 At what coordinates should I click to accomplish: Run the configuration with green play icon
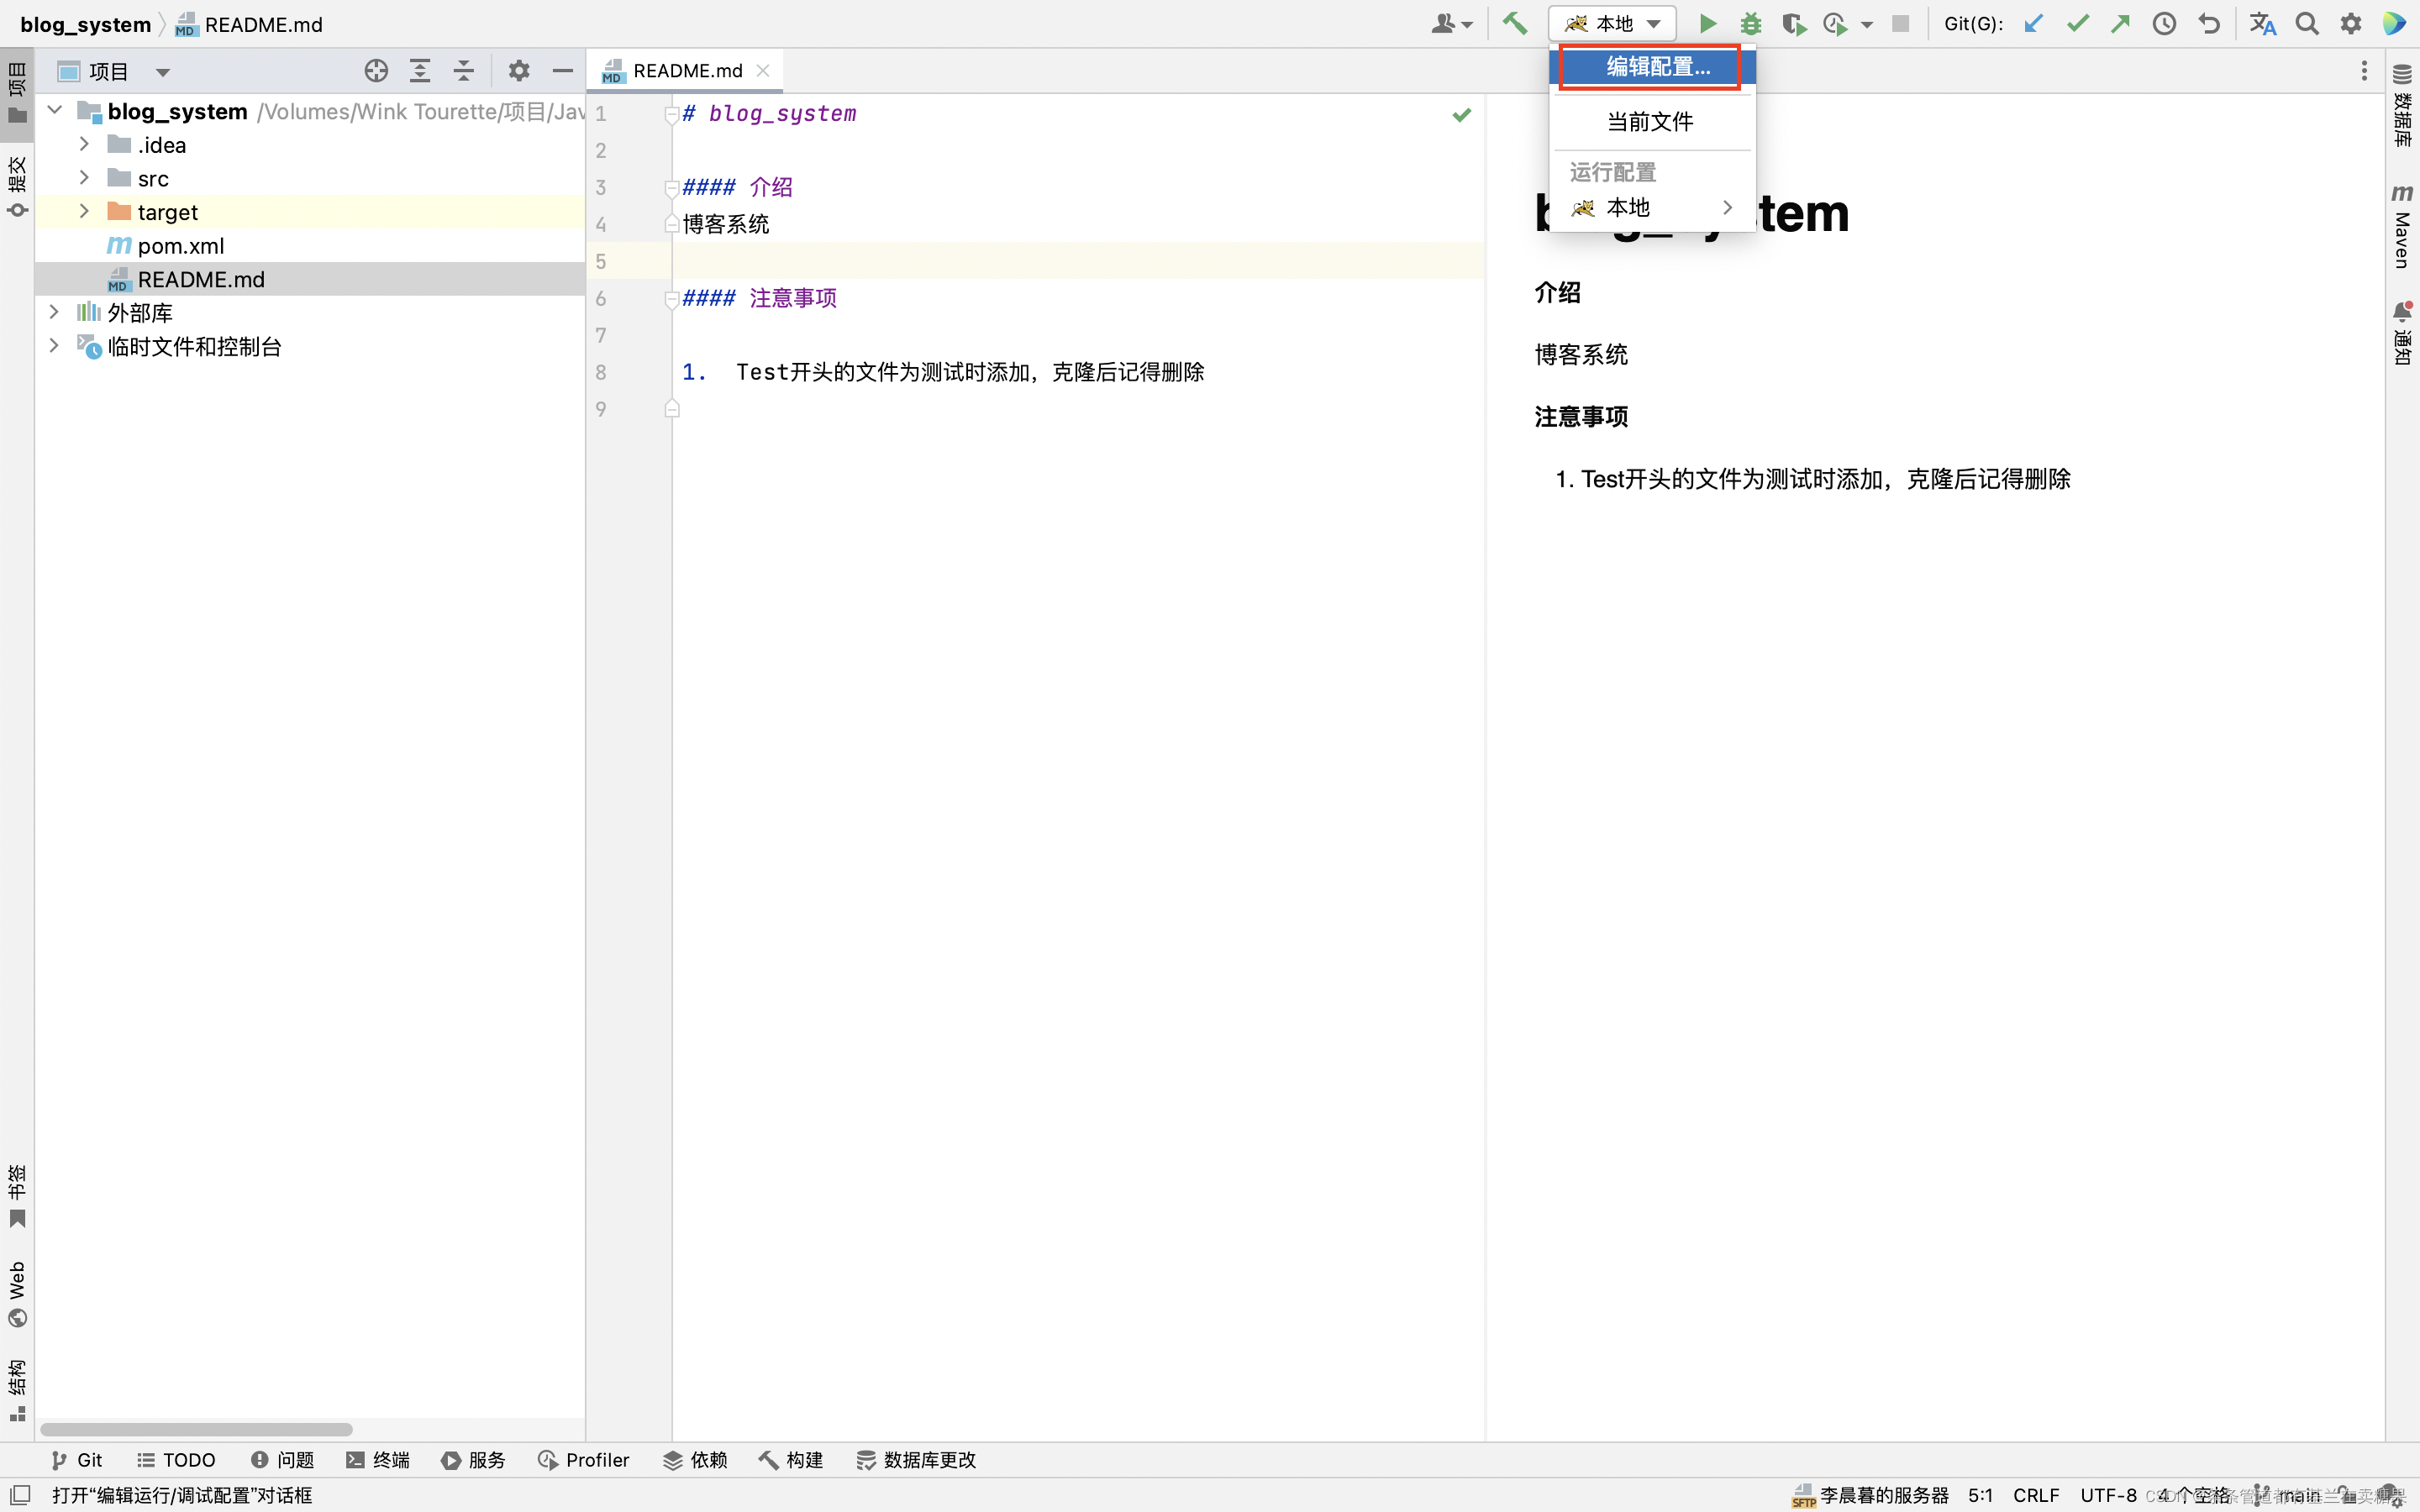(x=1708, y=24)
